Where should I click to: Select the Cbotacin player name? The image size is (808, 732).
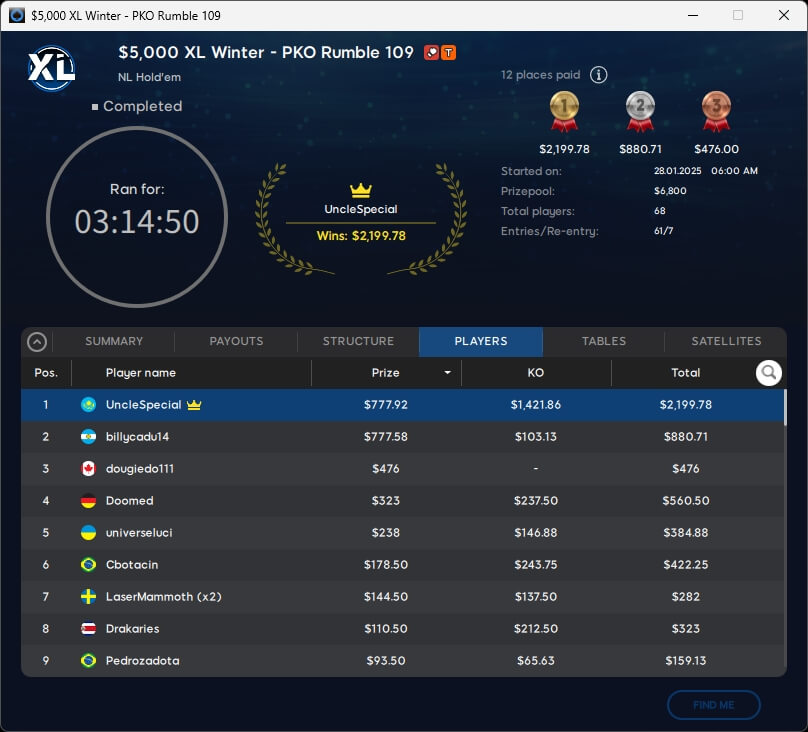[x=132, y=565]
